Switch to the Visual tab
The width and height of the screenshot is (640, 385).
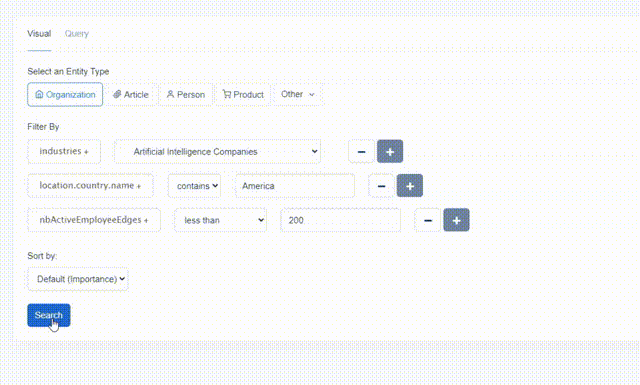click(x=39, y=33)
